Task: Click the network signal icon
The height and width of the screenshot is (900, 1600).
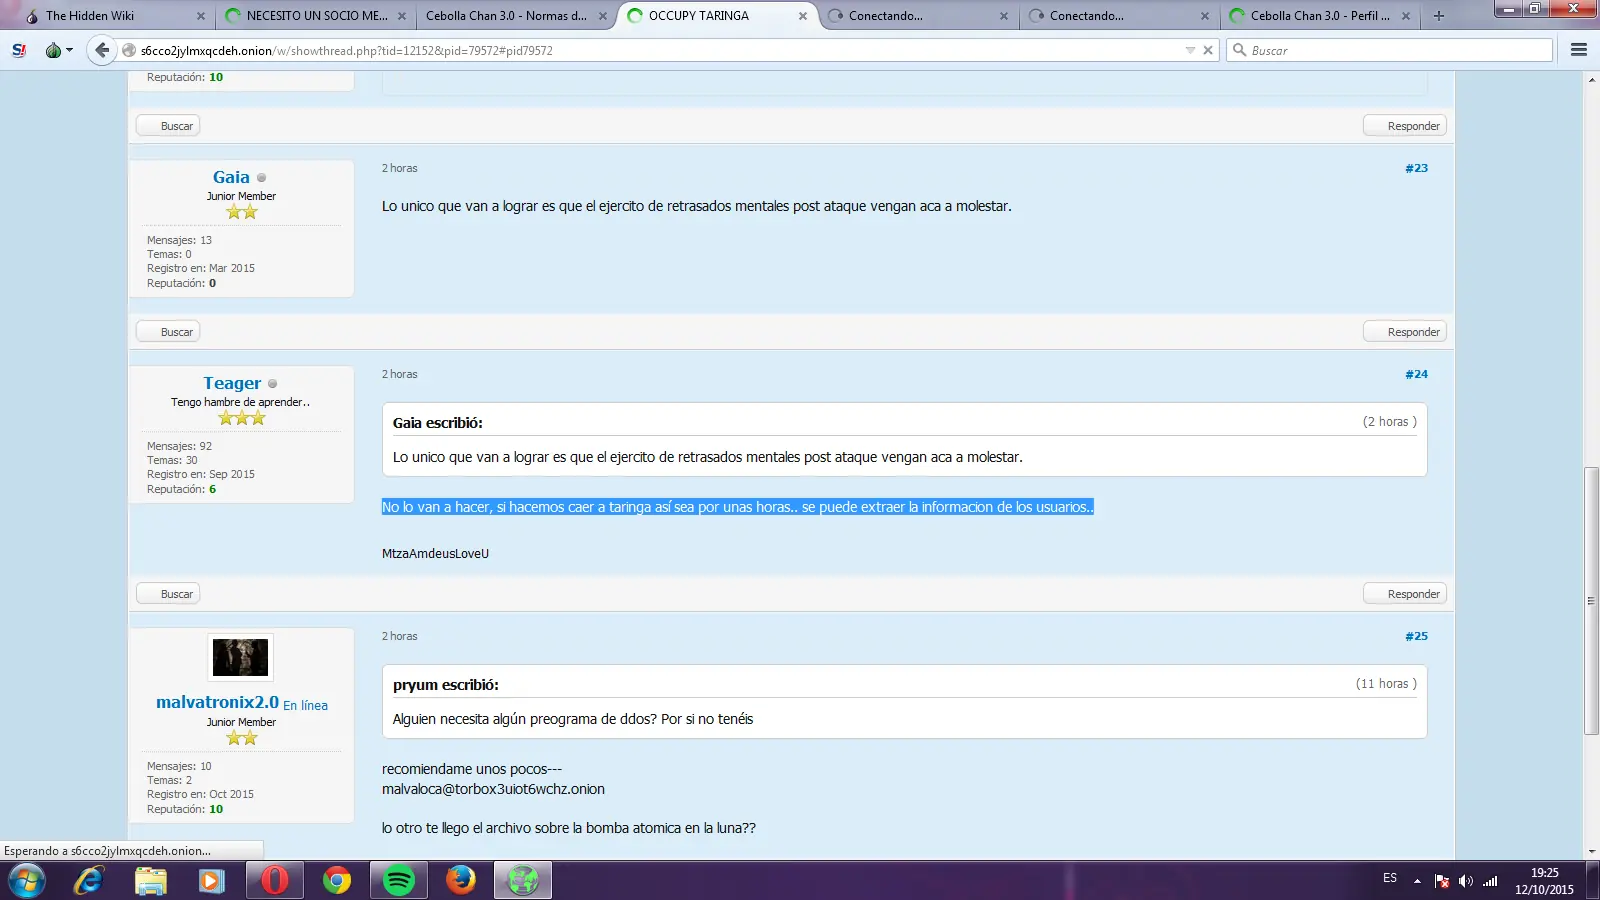Action: coord(1490,881)
